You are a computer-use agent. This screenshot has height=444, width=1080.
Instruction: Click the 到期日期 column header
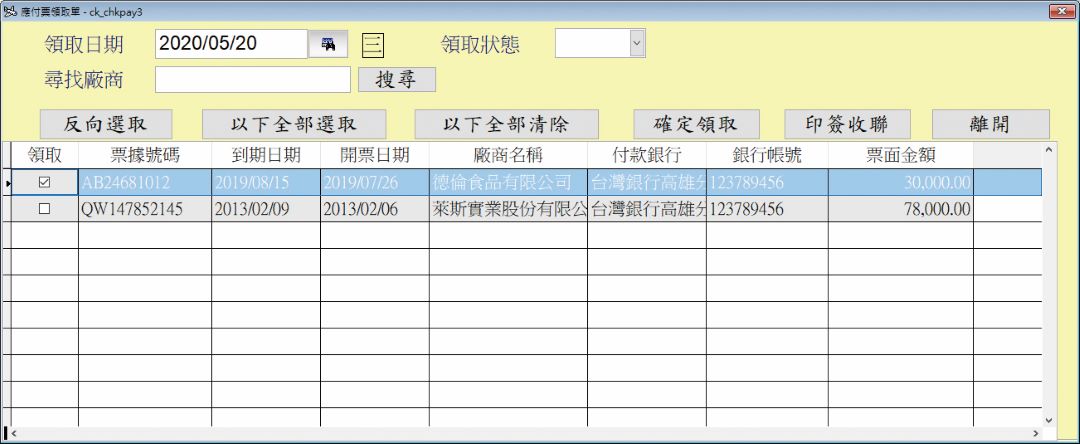coord(266,156)
